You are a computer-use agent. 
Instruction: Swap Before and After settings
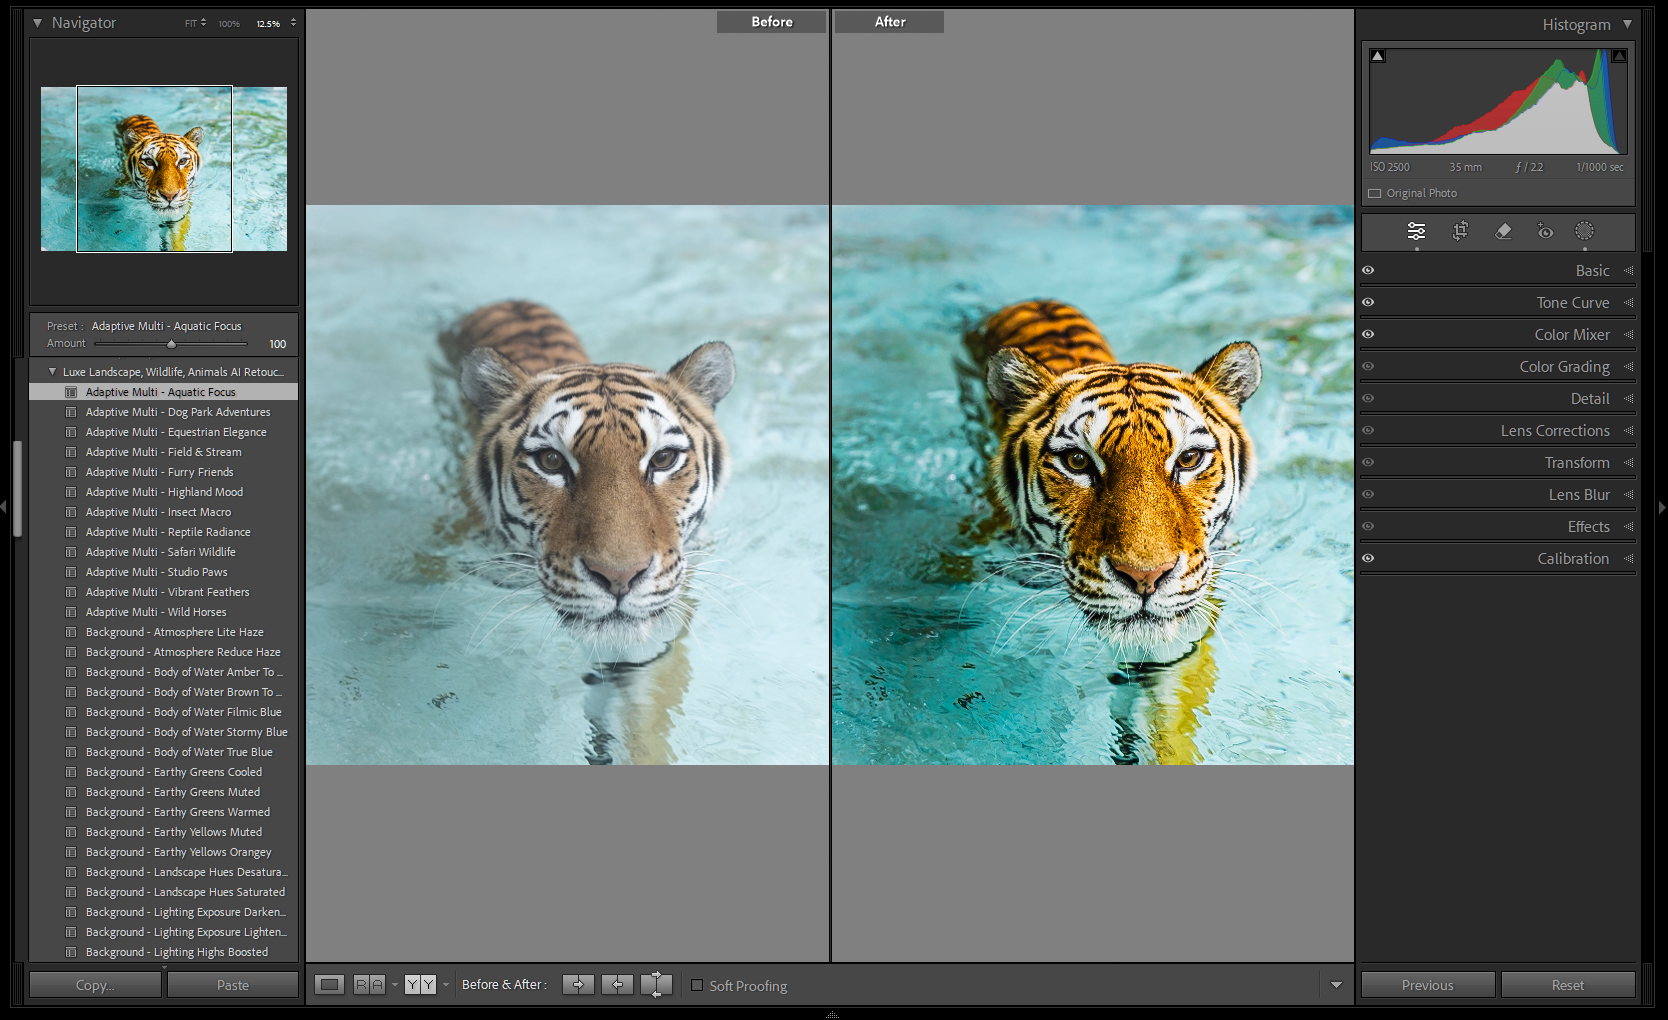coord(656,985)
